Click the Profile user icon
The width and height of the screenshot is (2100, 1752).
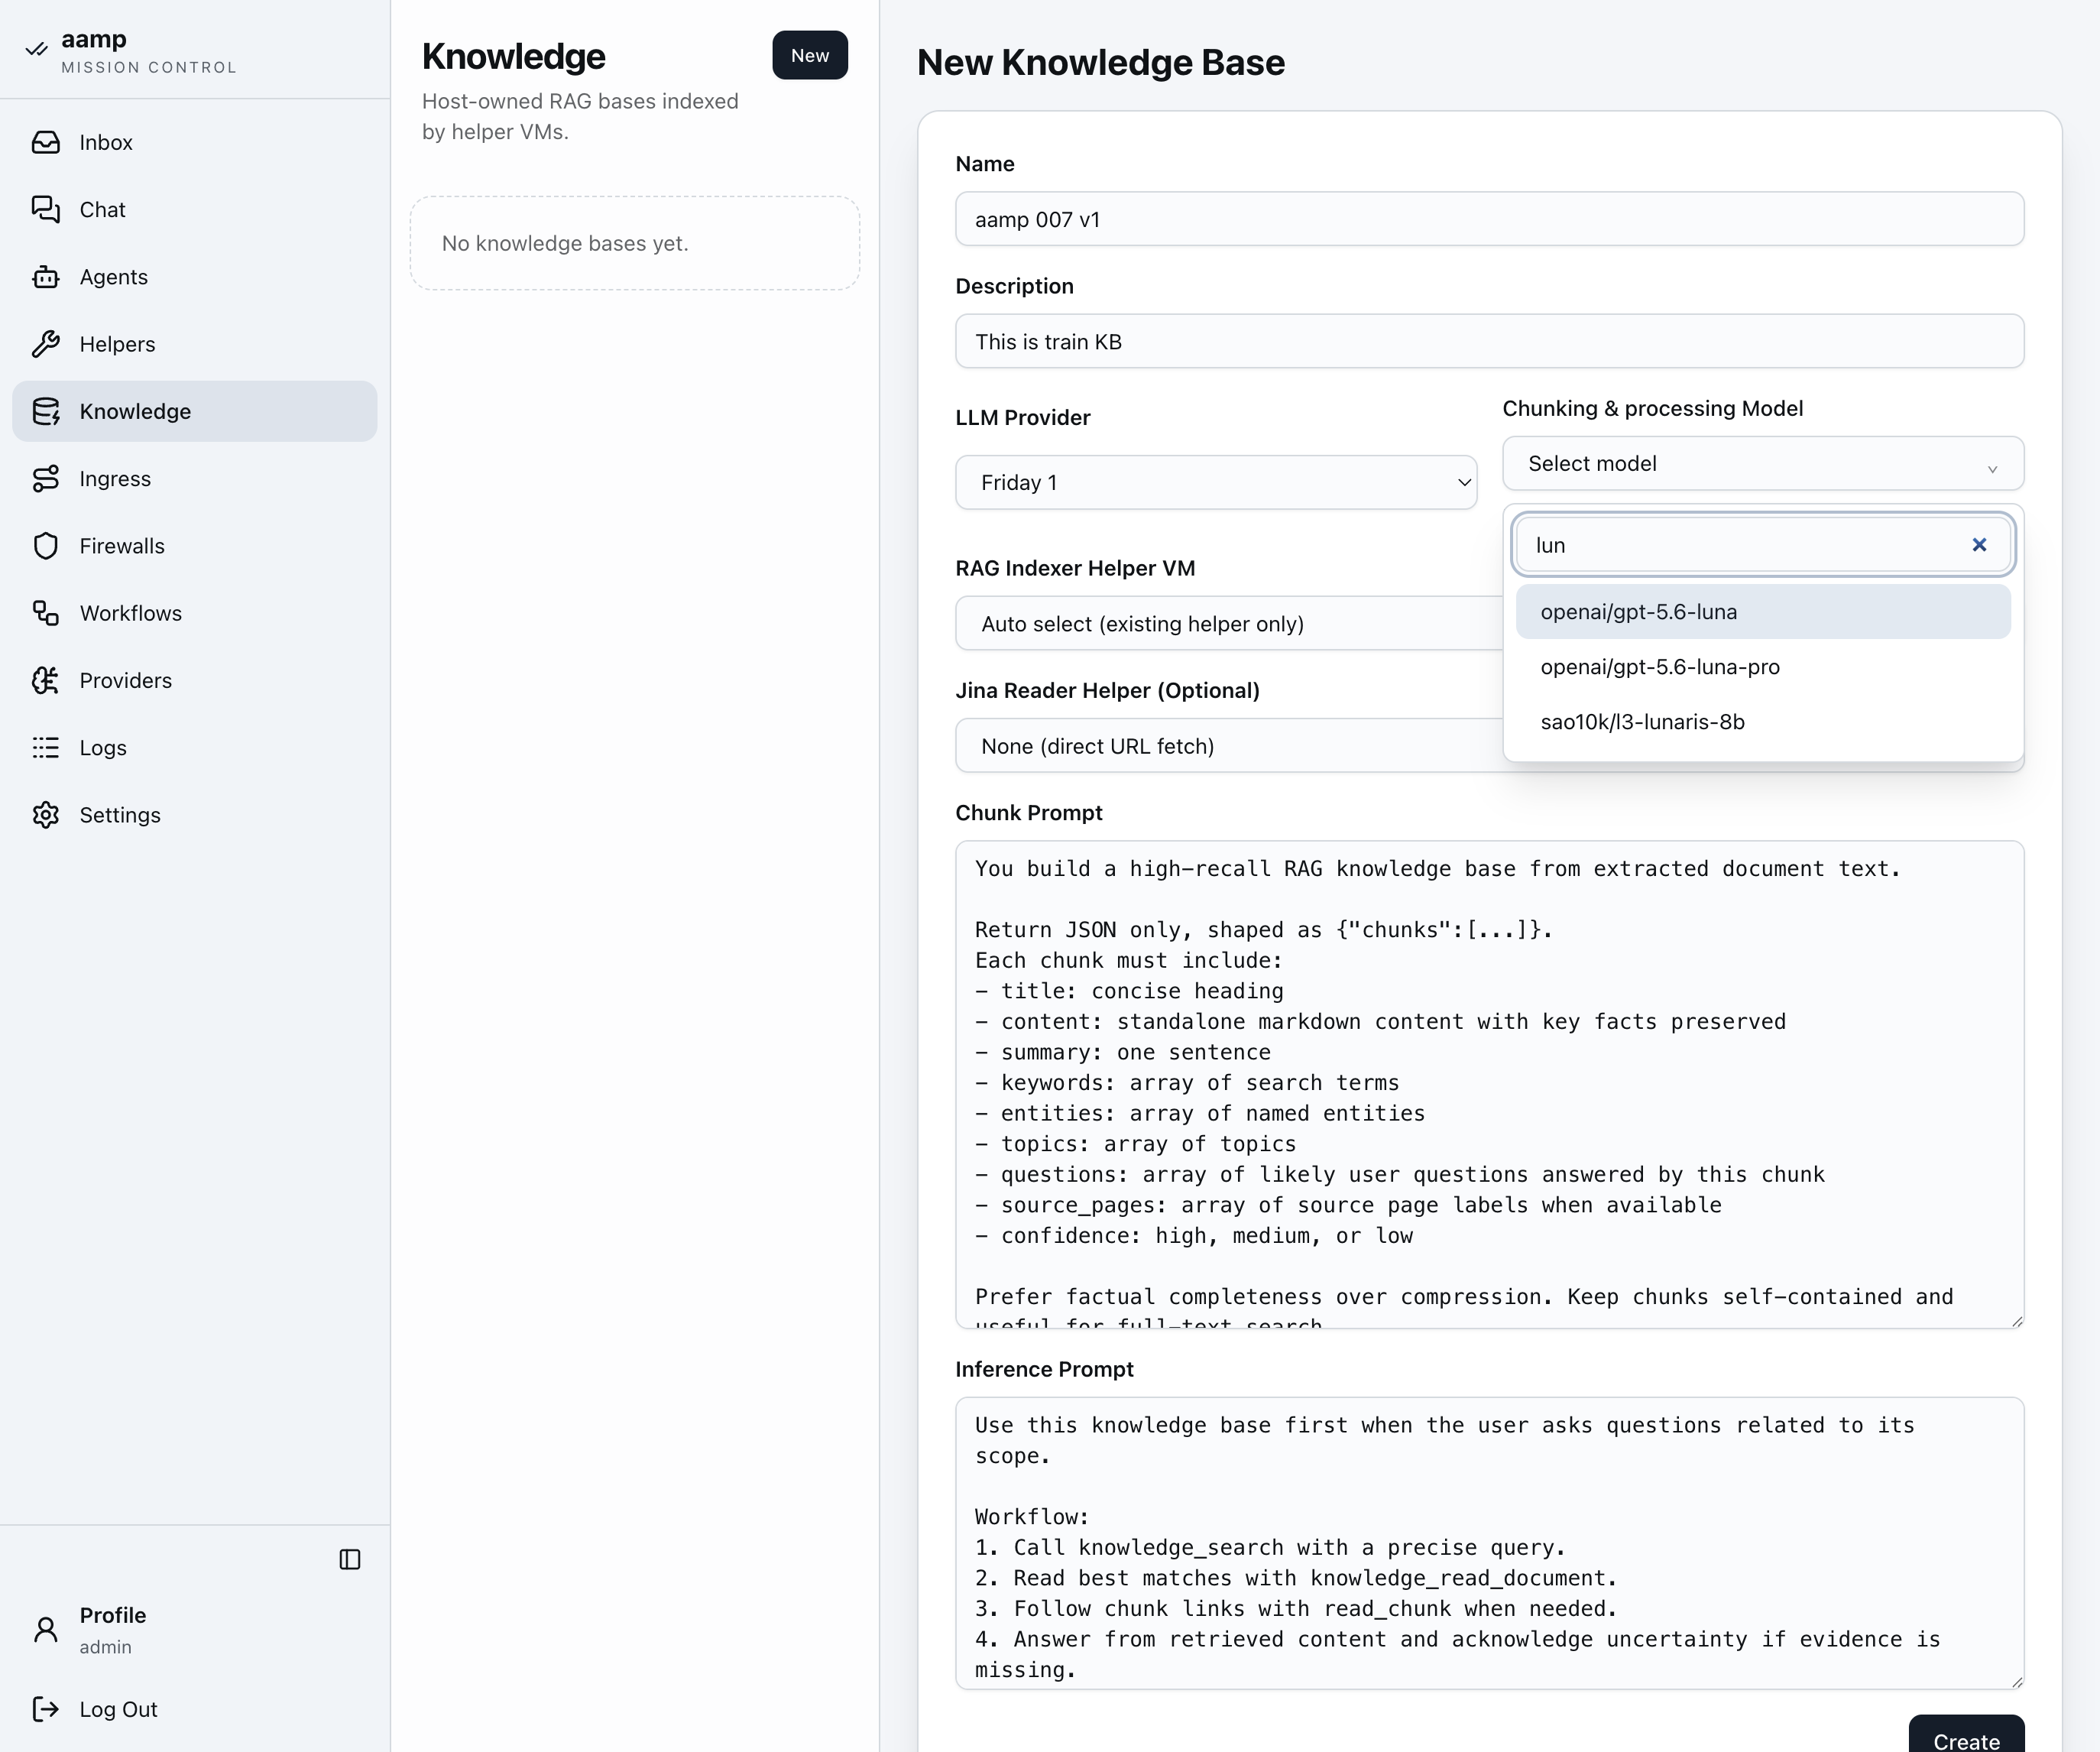pyautogui.click(x=46, y=1629)
